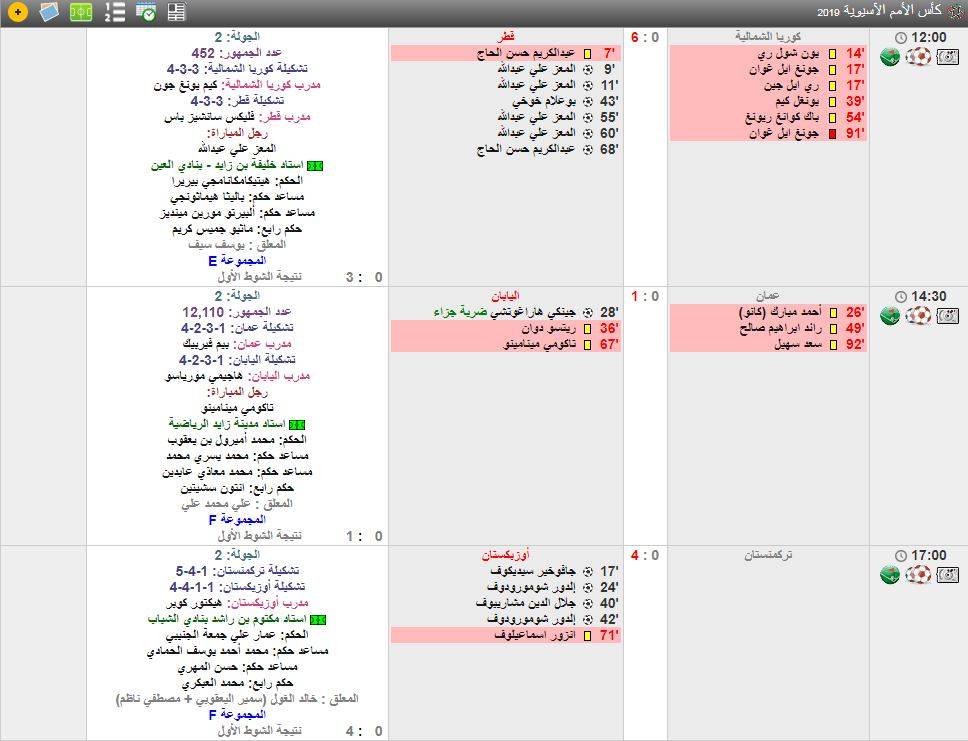Select team name أوزبكستان
The width and height of the screenshot is (968, 741).
tap(506, 555)
